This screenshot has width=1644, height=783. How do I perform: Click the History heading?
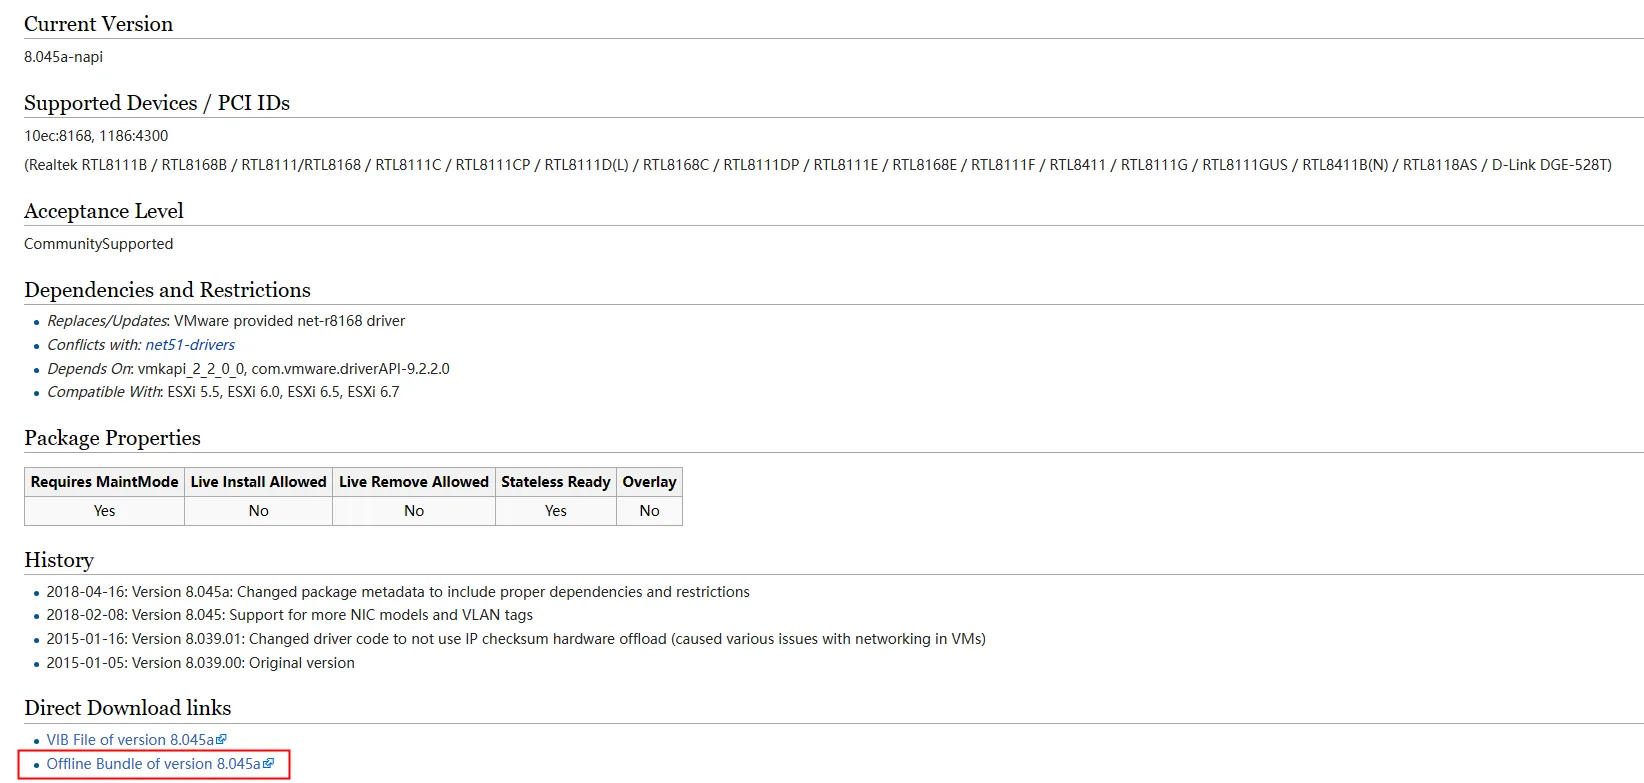pyautogui.click(x=59, y=560)
